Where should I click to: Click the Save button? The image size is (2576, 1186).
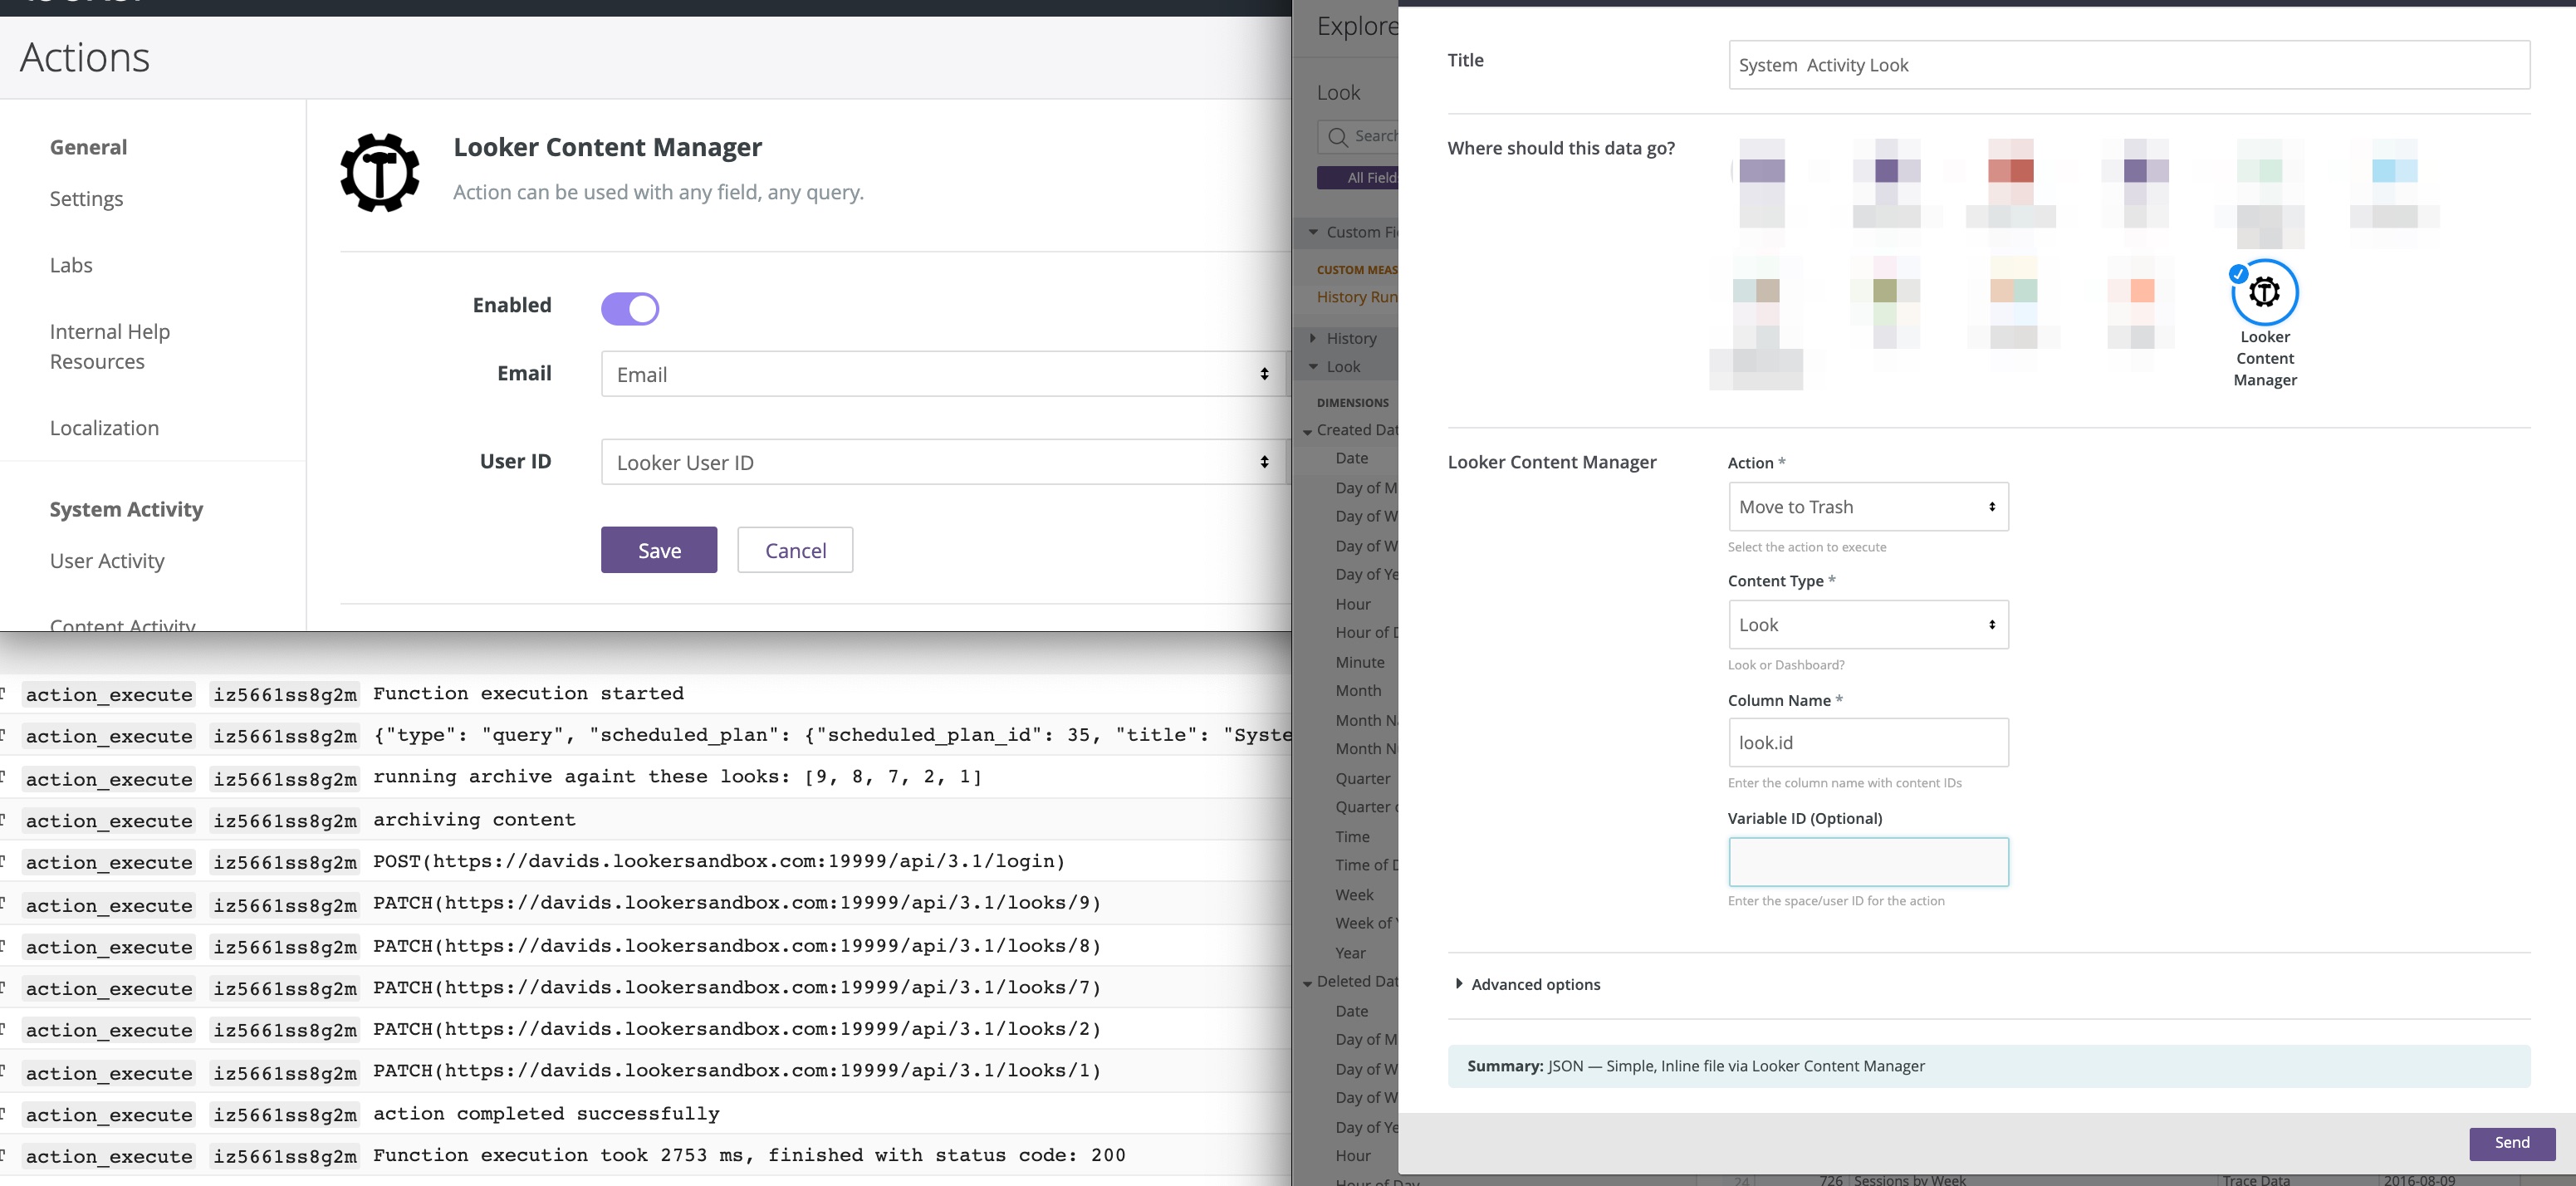(x=659, y=551)
